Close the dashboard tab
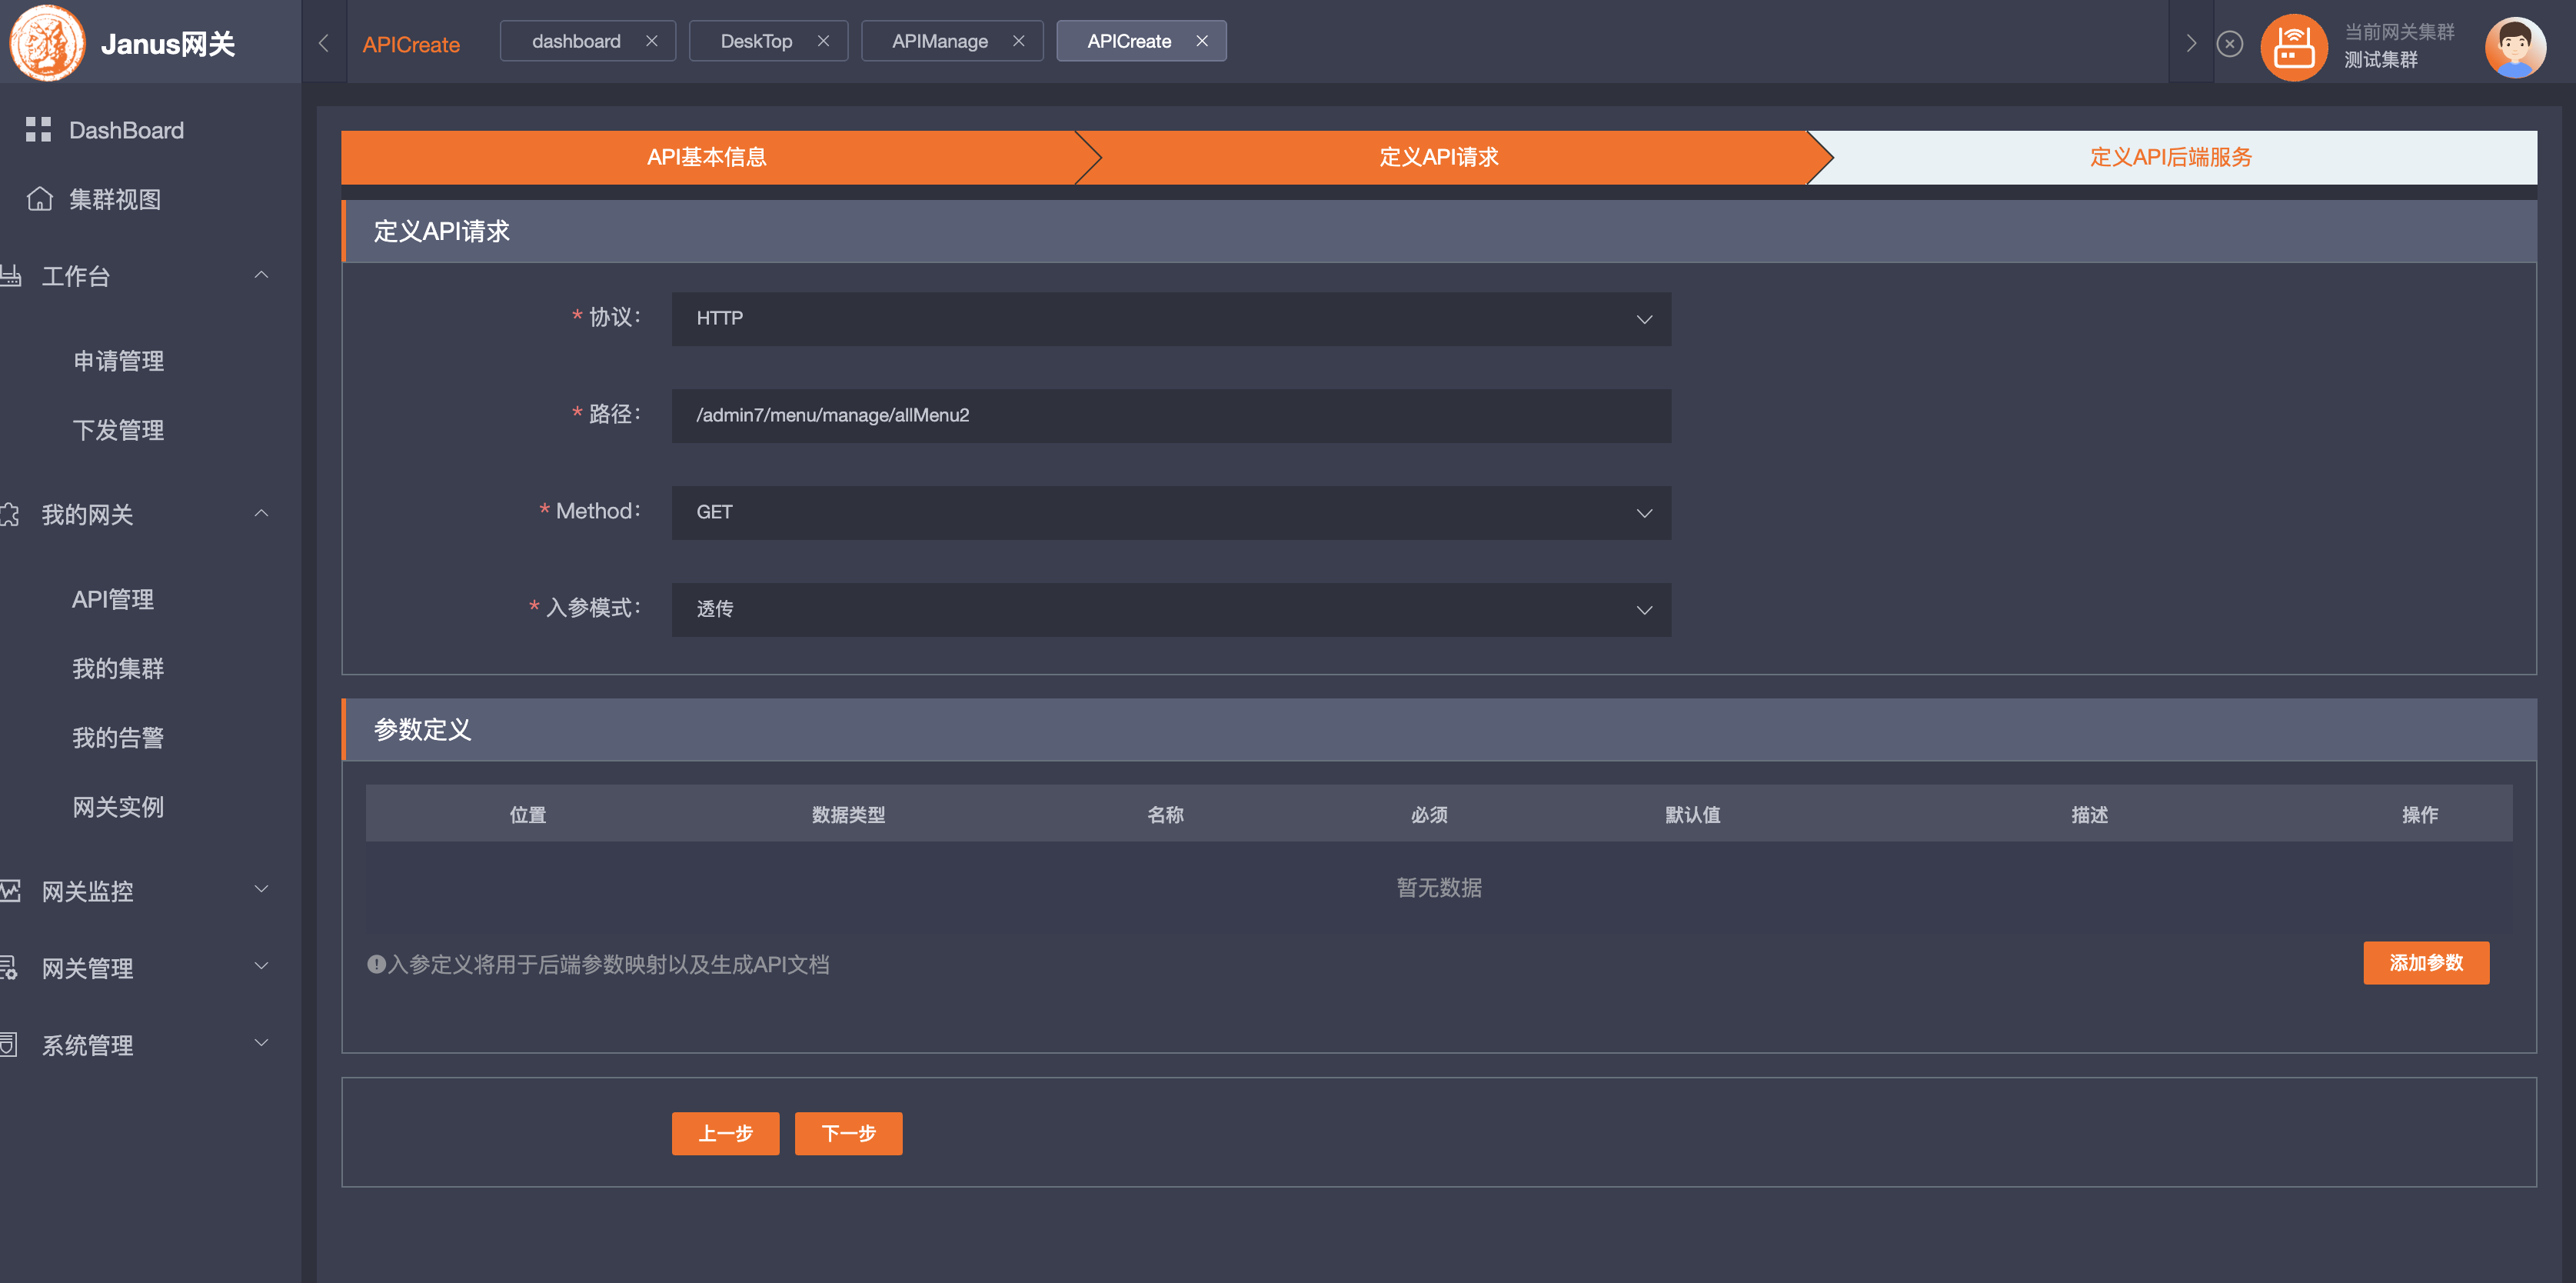The height and width of the screenshot is (1283, 2576). point(651,41)
